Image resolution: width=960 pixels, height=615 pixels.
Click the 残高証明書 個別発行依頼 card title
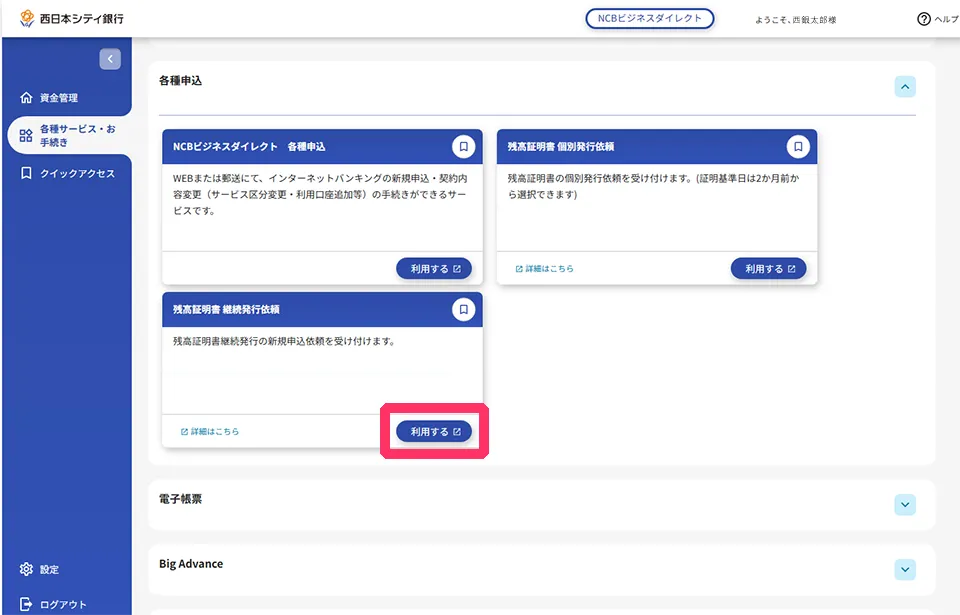click(x=561, y=146)
